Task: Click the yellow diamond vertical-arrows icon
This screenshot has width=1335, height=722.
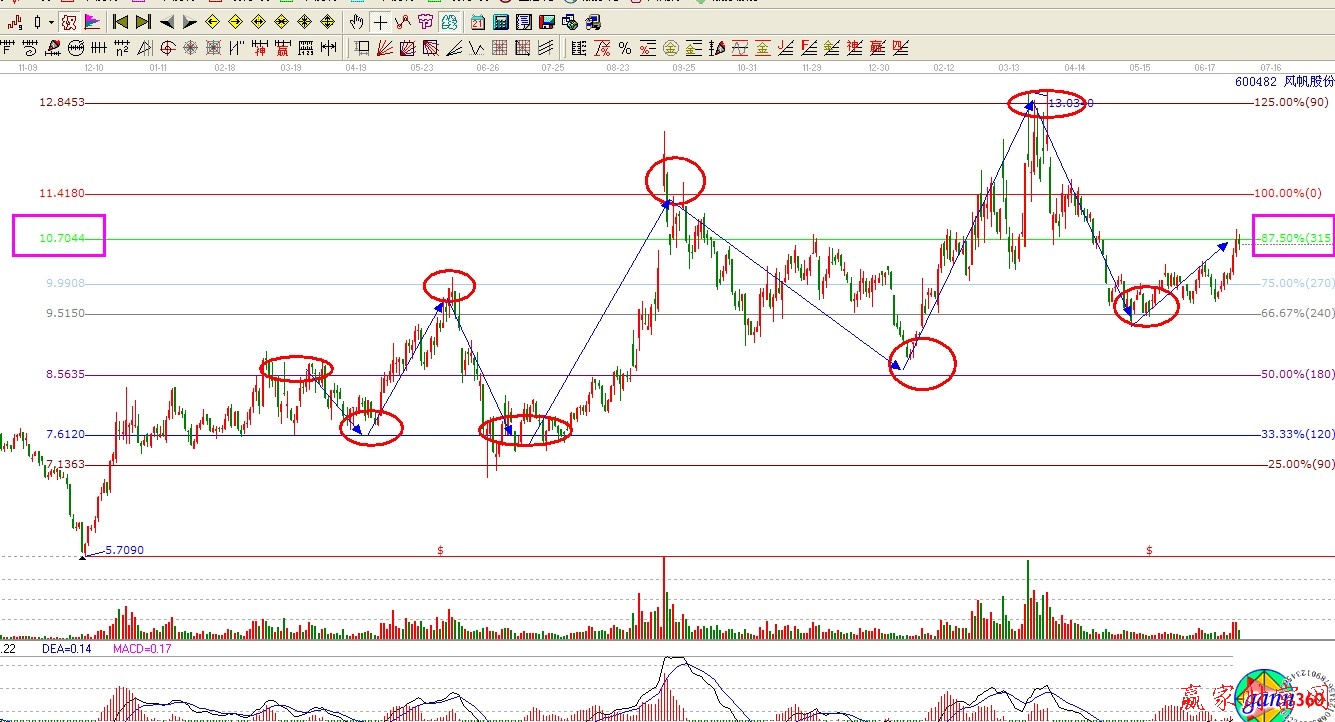Action: tap(327, 22)
